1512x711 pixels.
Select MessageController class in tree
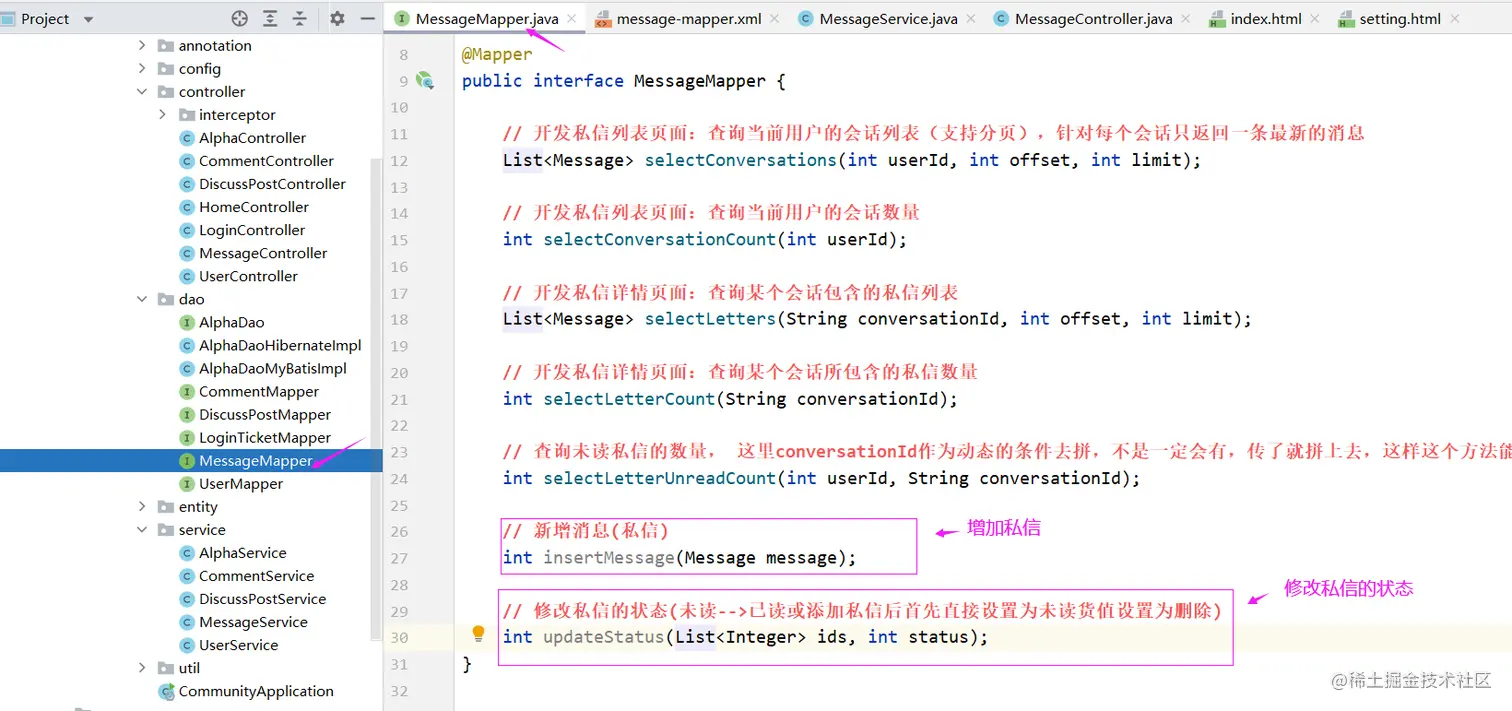263,253
